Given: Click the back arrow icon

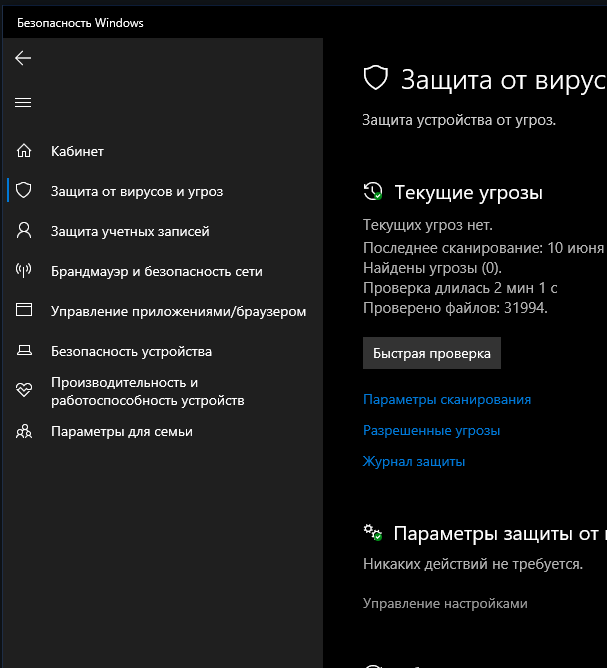Looking at the screenshot, I should [x=24, y=58].
